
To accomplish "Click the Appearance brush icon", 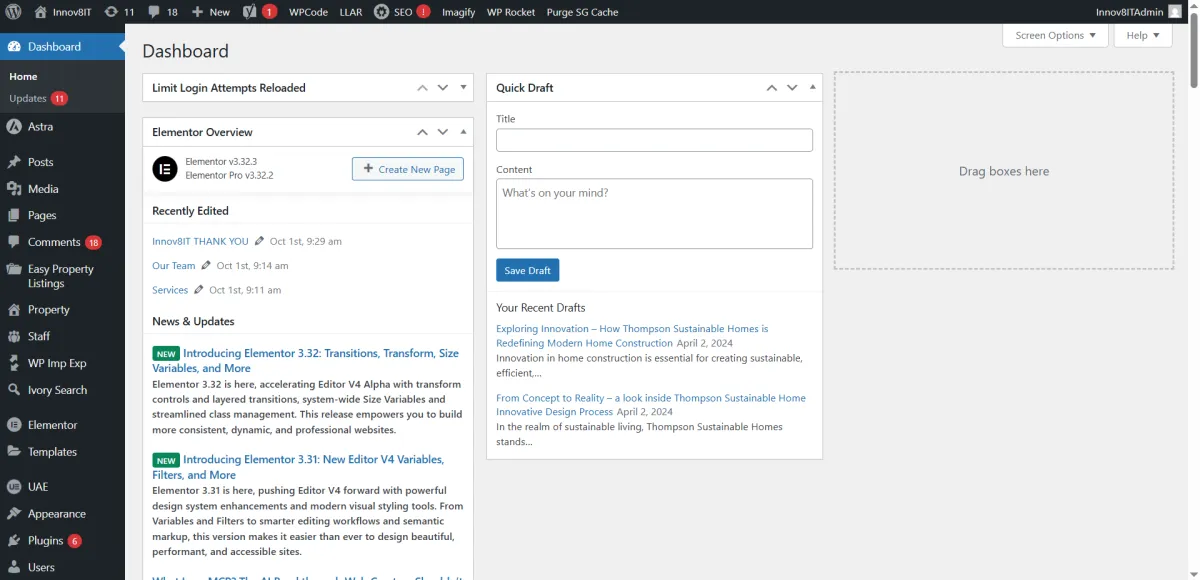I will tap(14, 514).
